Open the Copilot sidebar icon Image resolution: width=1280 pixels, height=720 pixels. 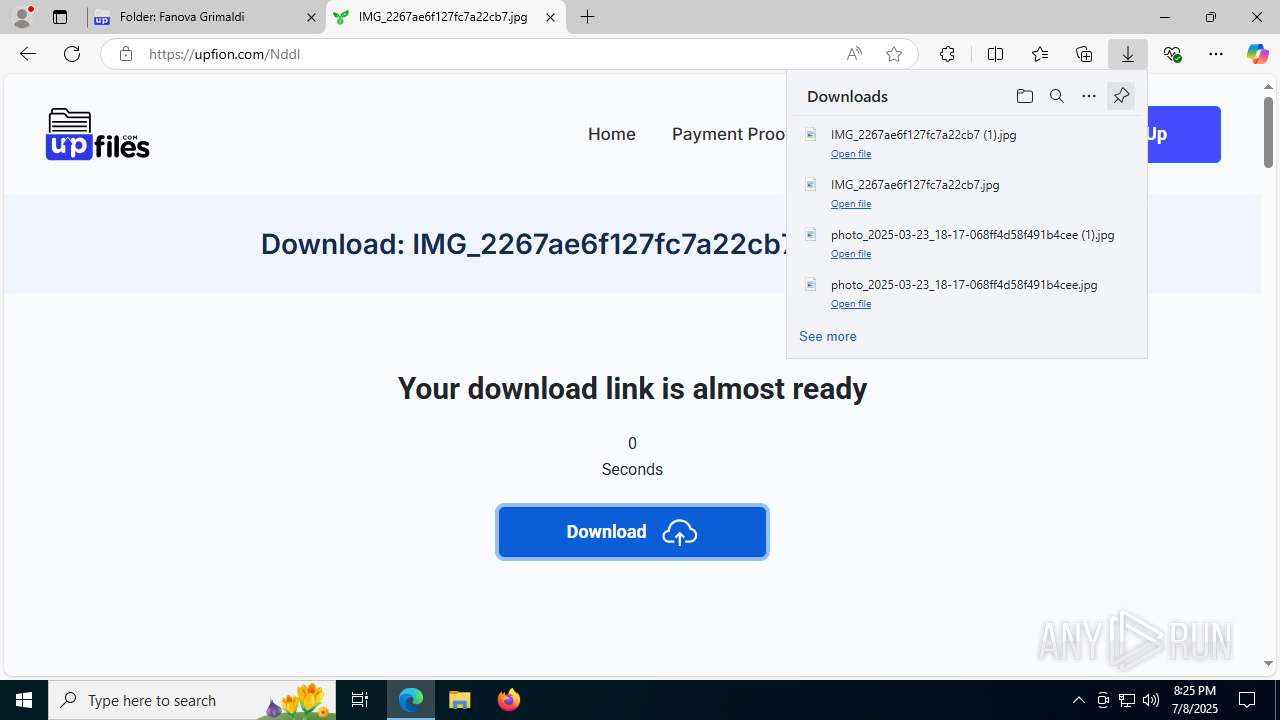click(1258, 54)
